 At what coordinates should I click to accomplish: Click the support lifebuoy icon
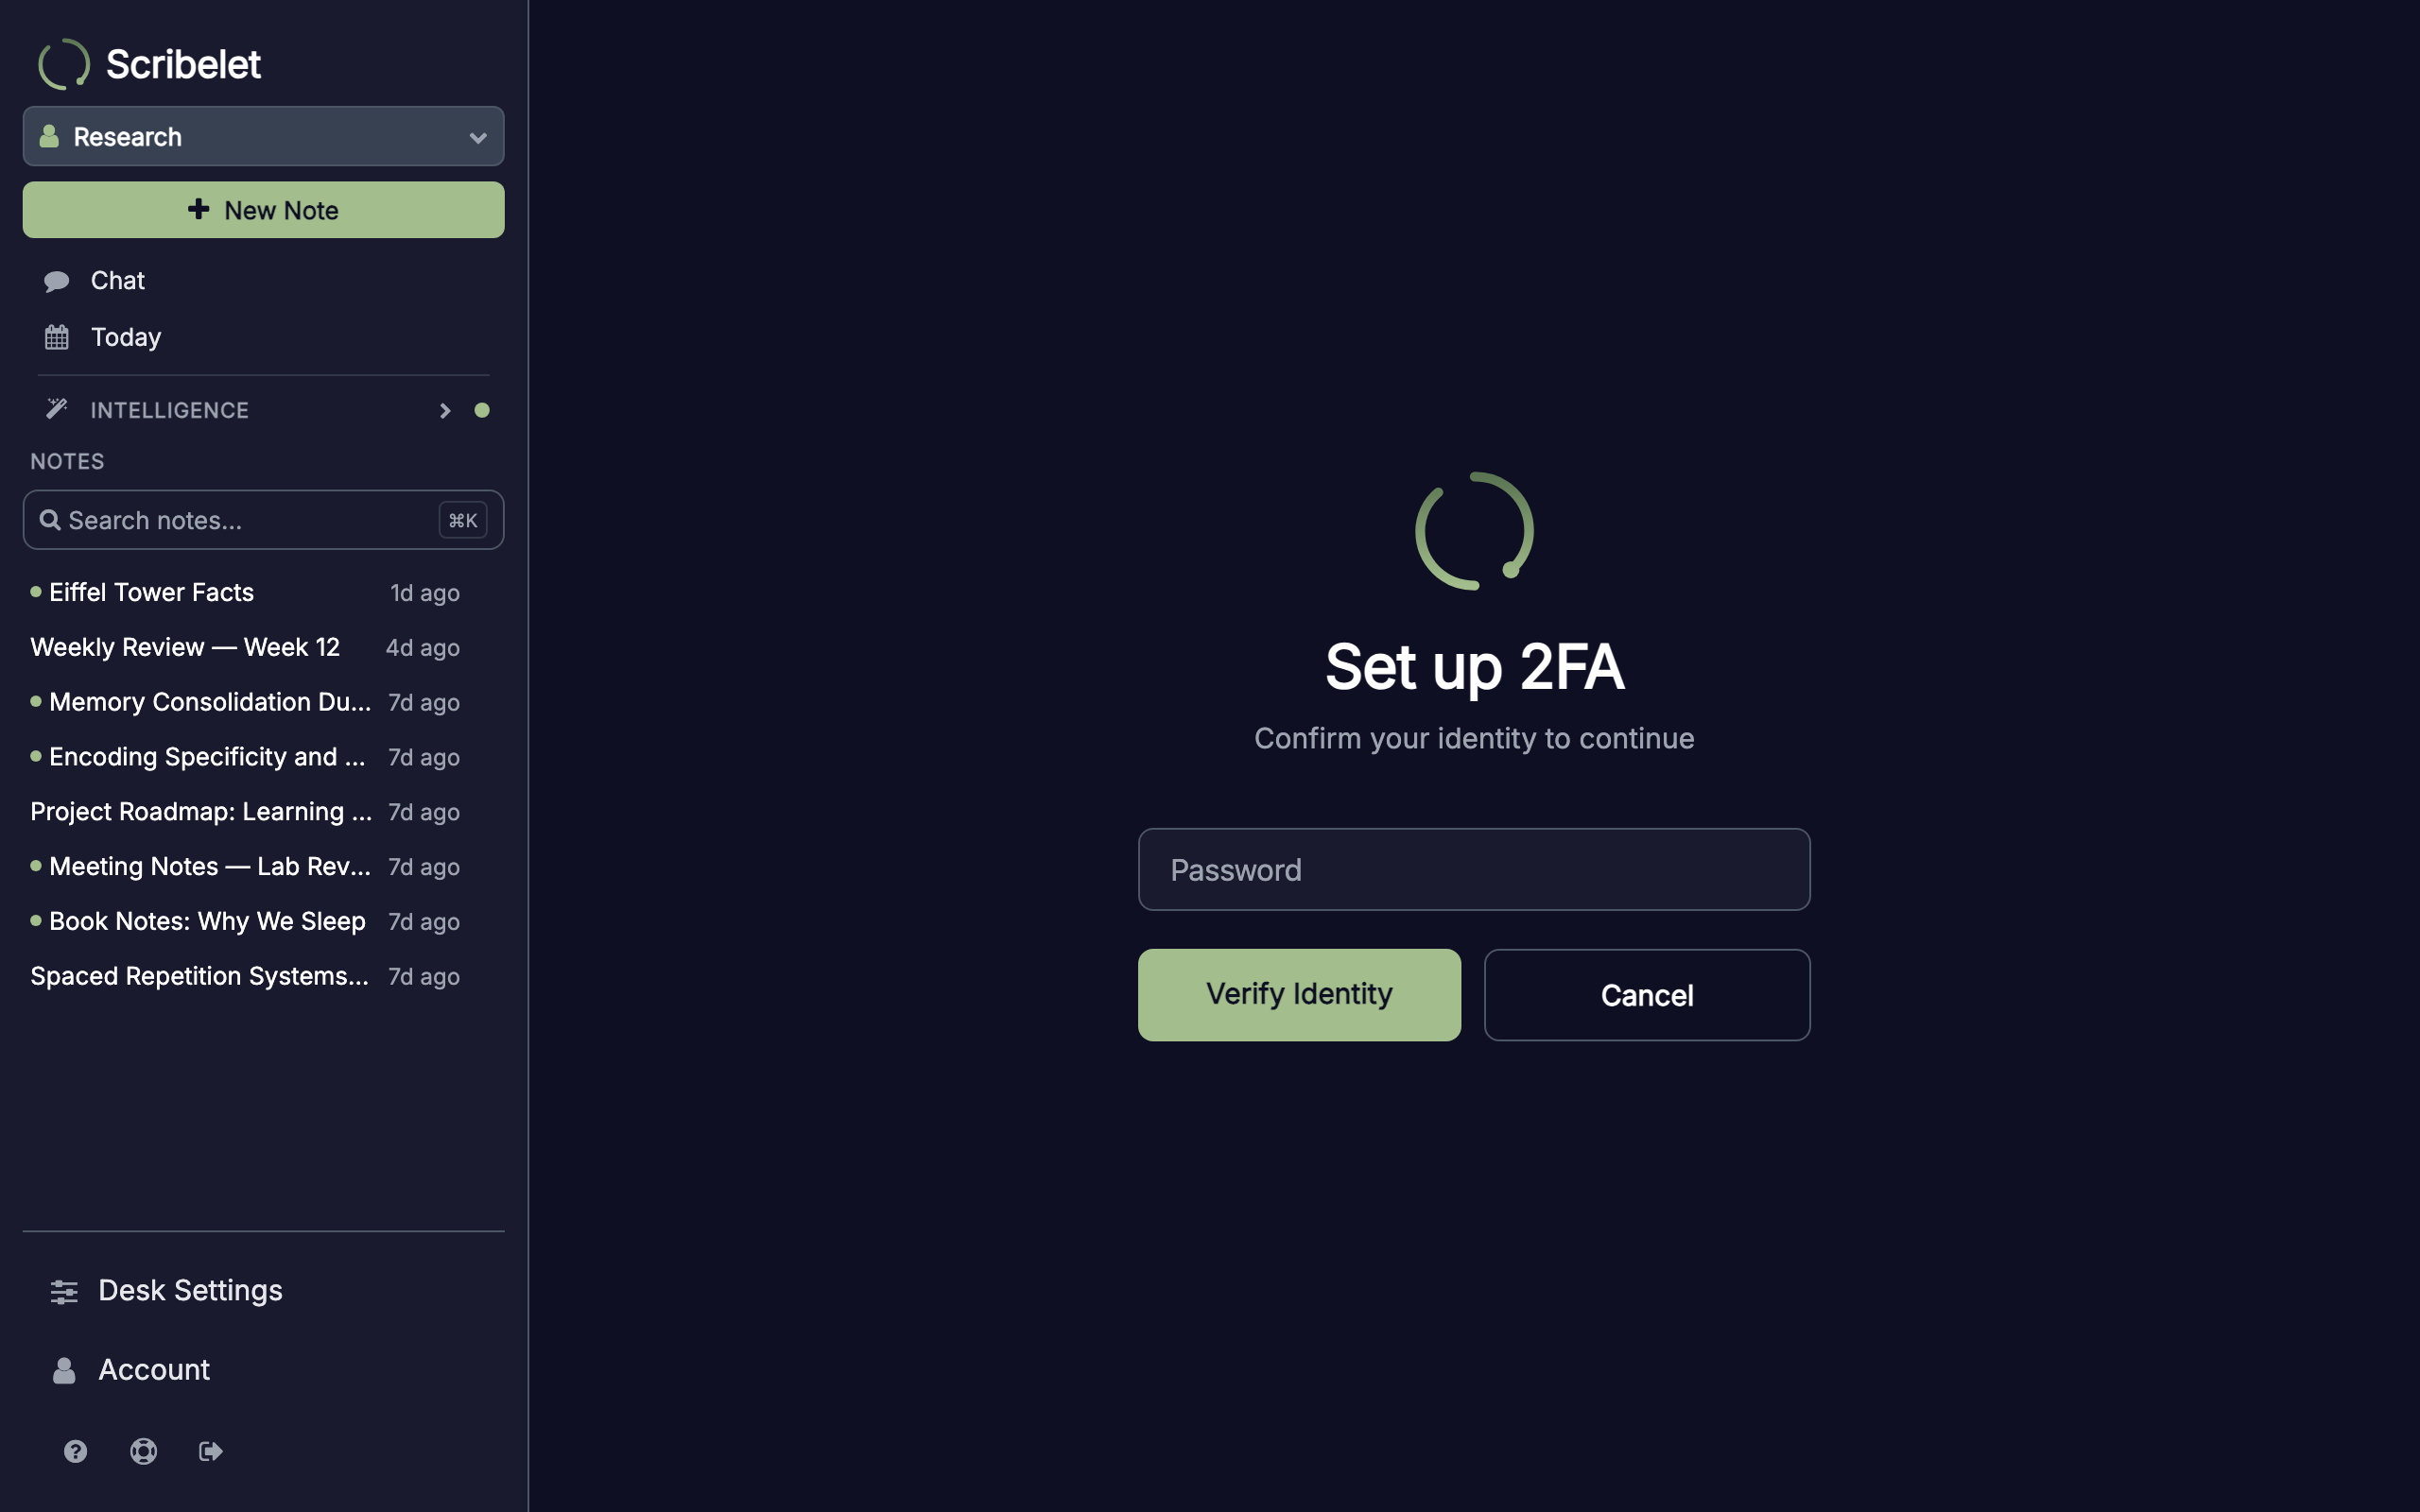(x=144, y=1451)
